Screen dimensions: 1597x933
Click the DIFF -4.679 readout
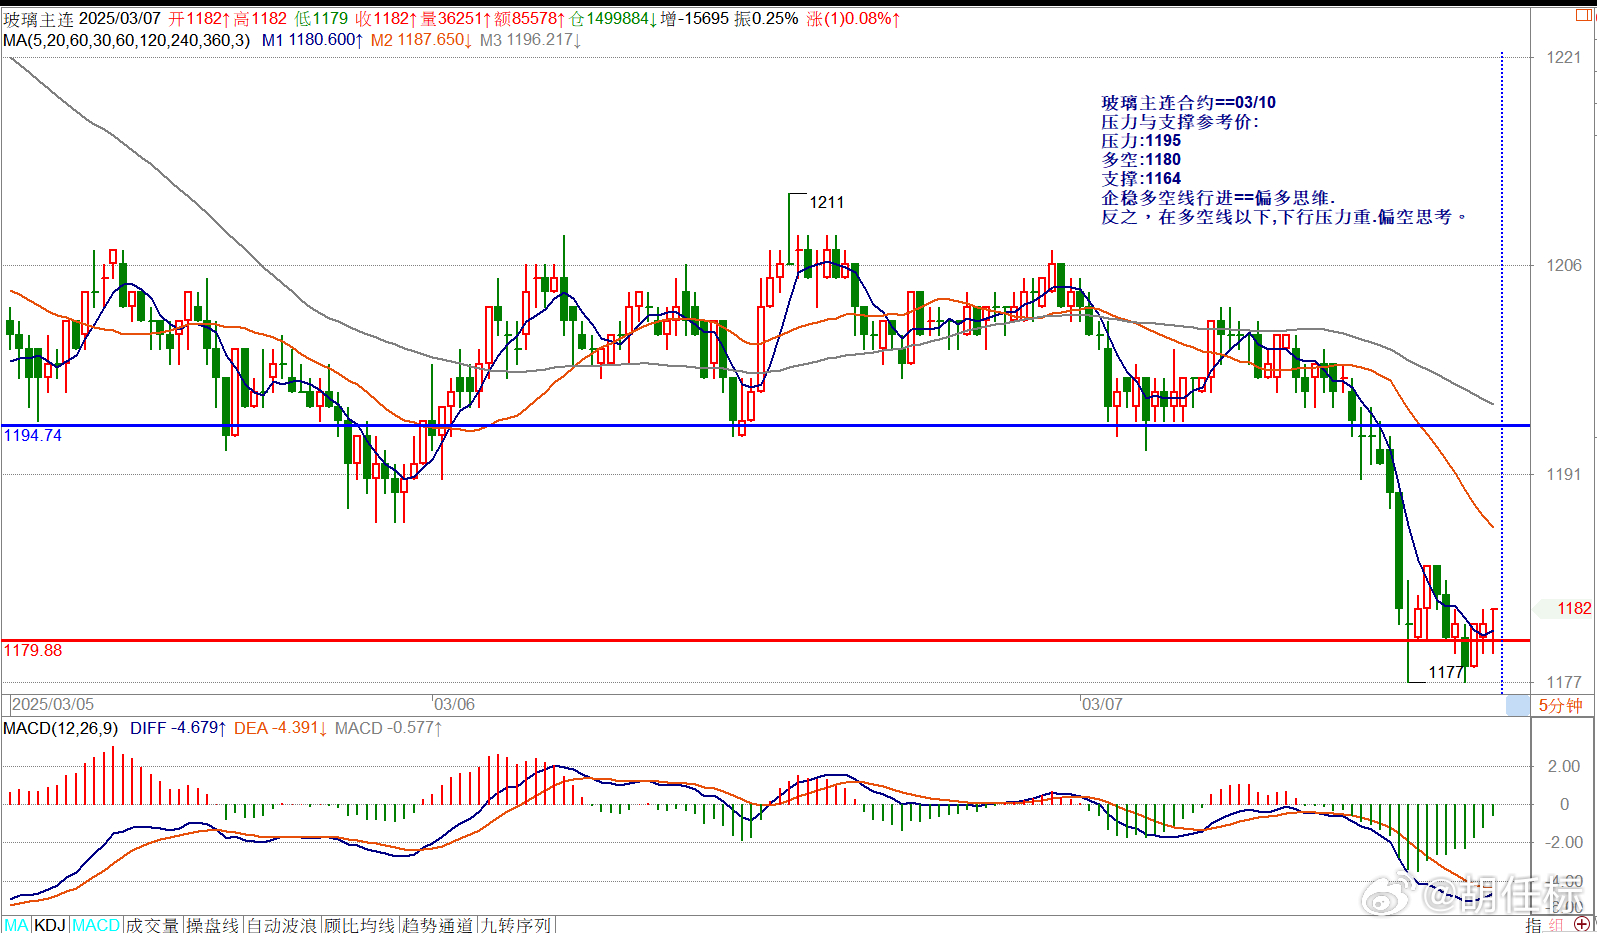178,728
